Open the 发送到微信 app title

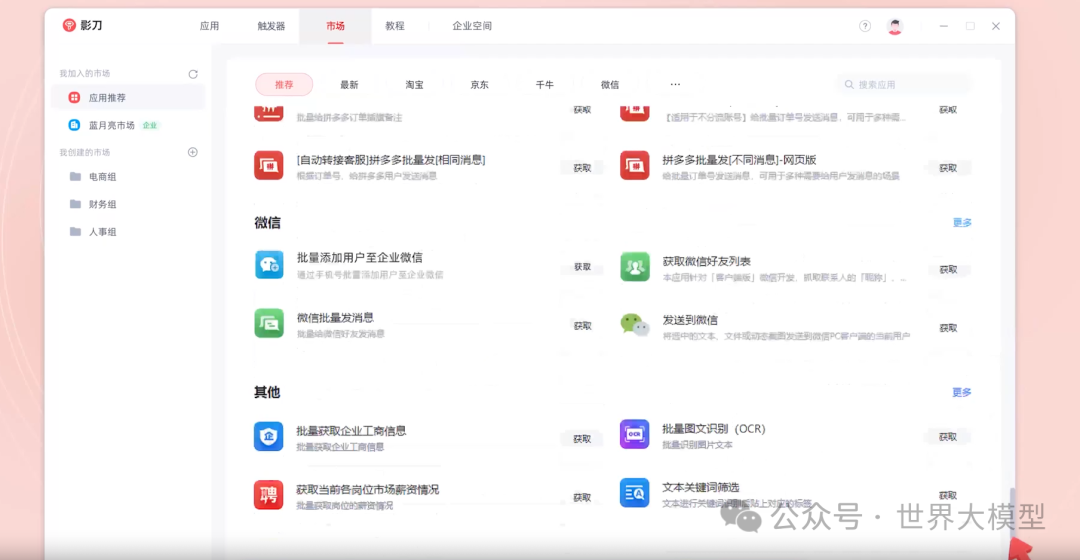tap(690, 320)
